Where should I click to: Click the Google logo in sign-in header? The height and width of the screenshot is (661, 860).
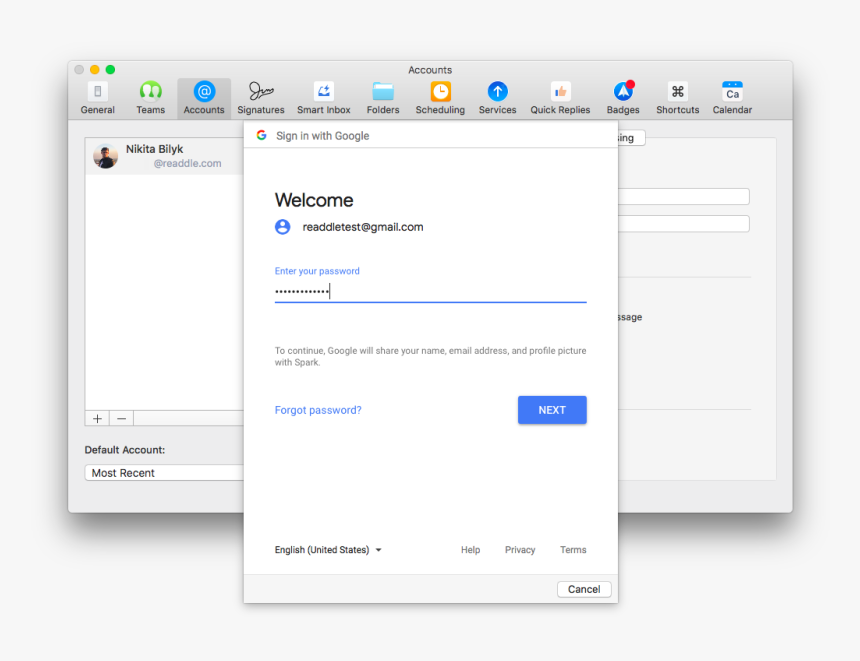(x=262, y=135)
